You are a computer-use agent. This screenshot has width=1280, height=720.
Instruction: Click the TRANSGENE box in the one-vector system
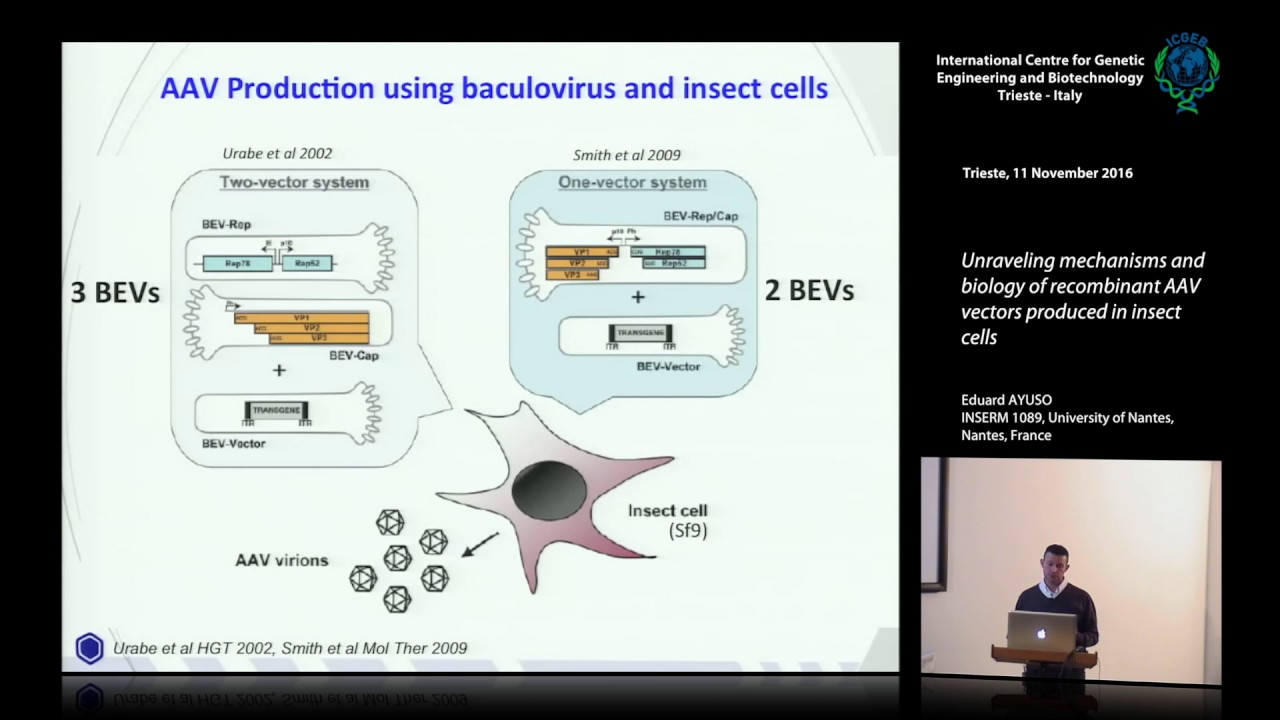pos(640,334)
